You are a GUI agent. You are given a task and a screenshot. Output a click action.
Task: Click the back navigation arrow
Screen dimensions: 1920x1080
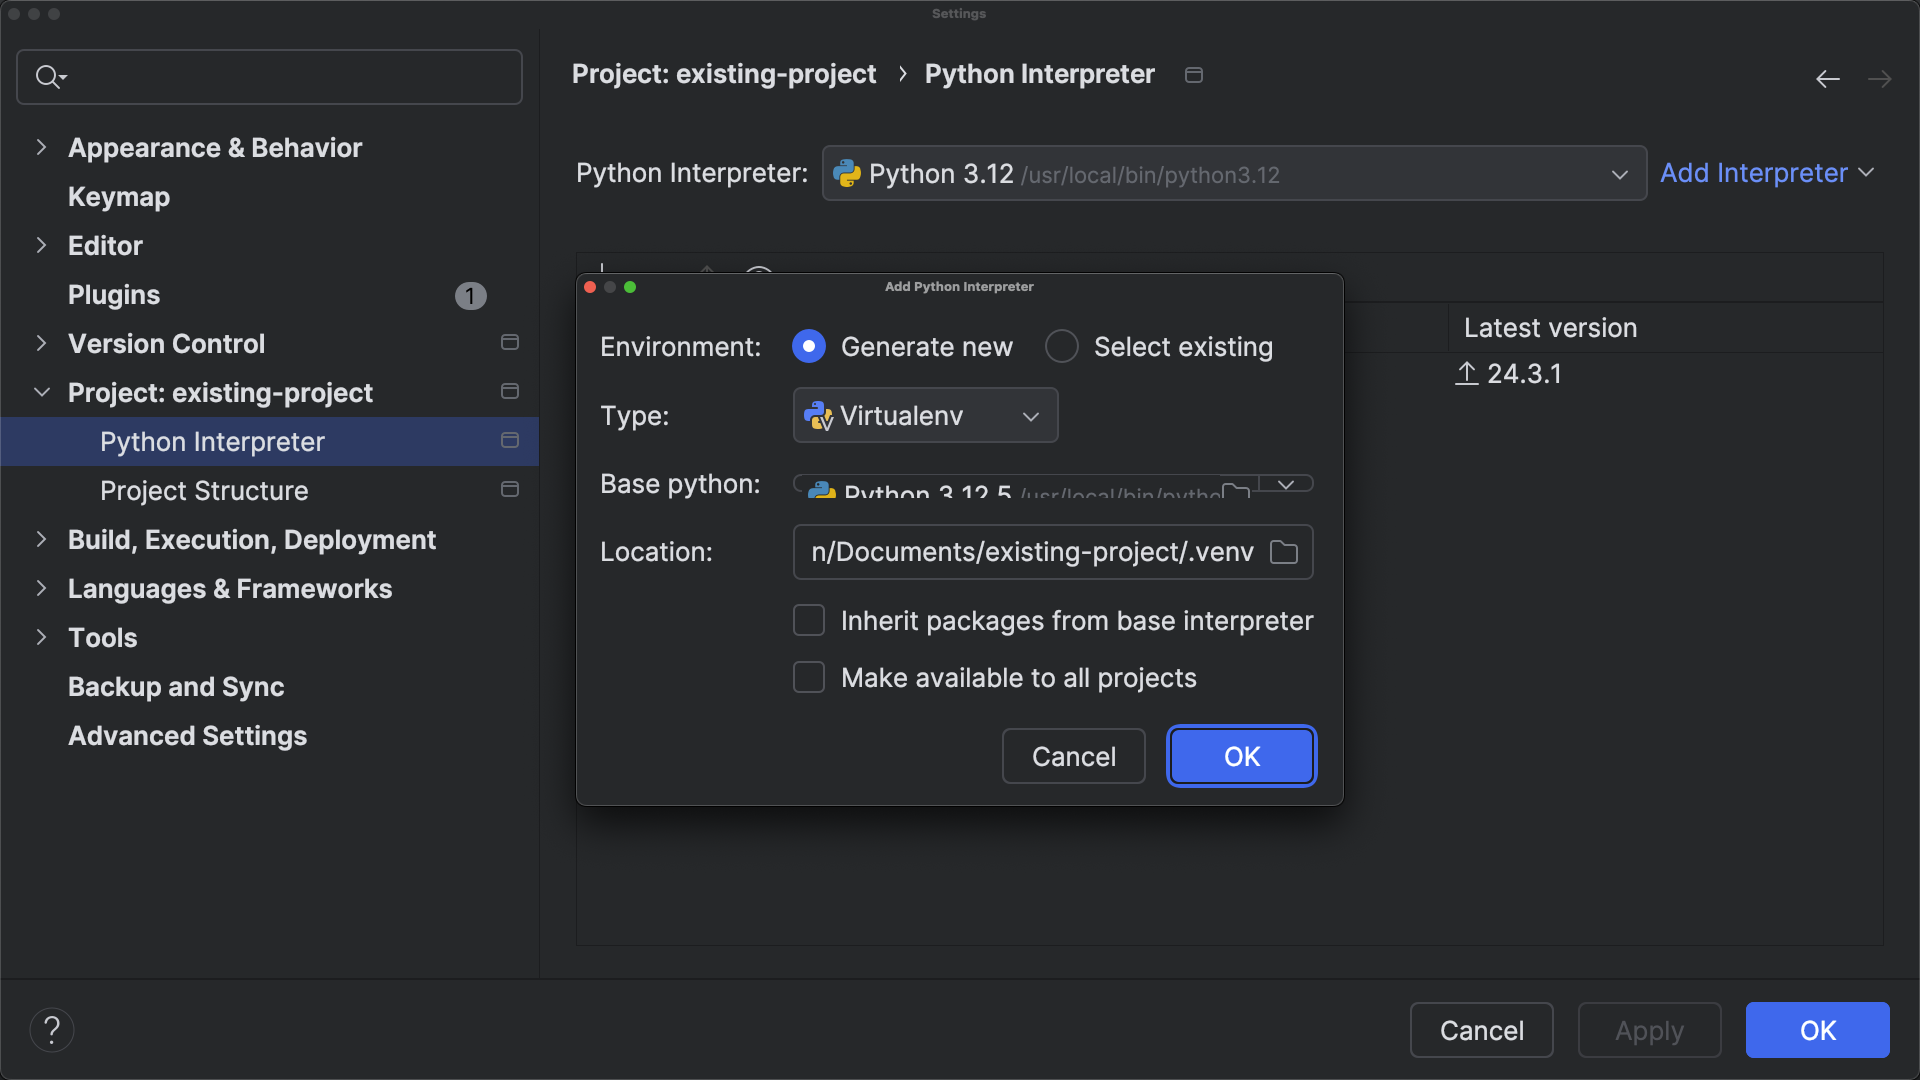pos(1827,79)
